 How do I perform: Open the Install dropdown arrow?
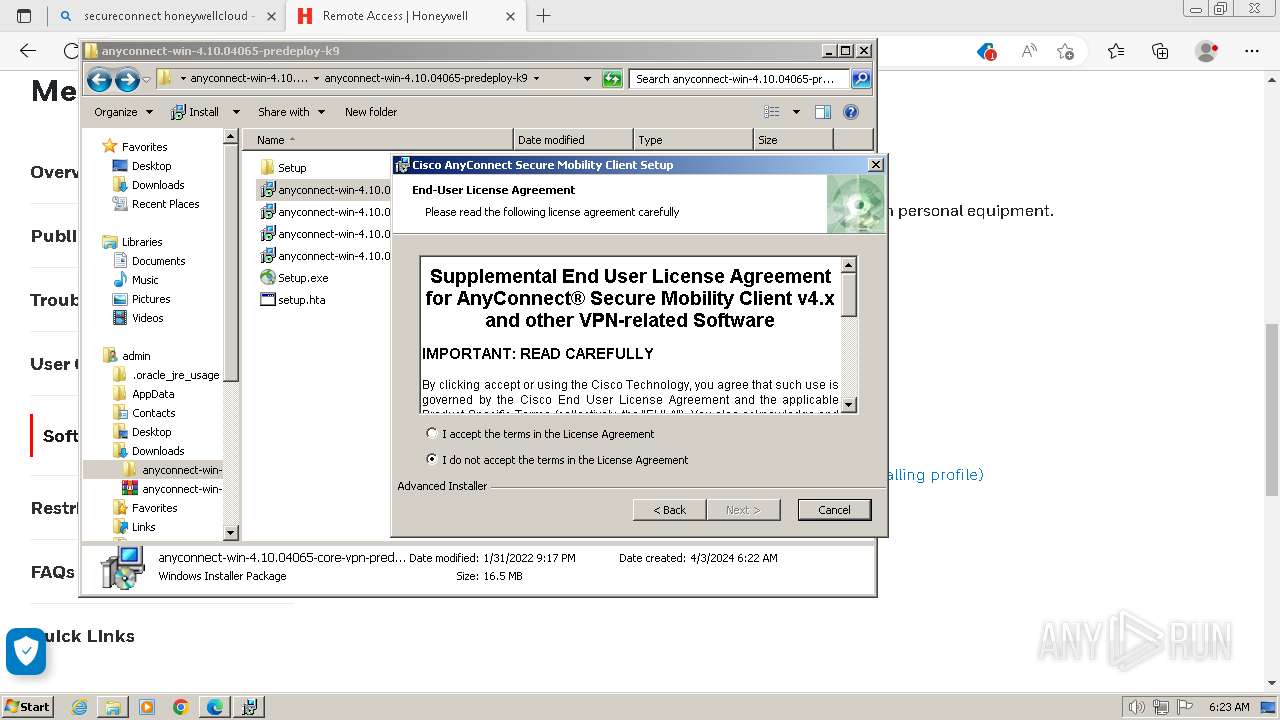tap(236, 112)
